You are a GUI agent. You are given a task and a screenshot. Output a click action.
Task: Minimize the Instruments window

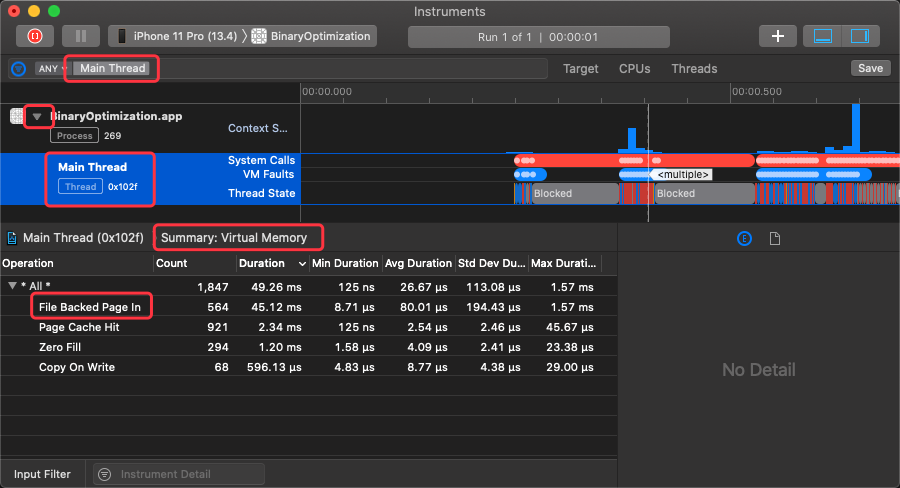(x=34, y=11)
